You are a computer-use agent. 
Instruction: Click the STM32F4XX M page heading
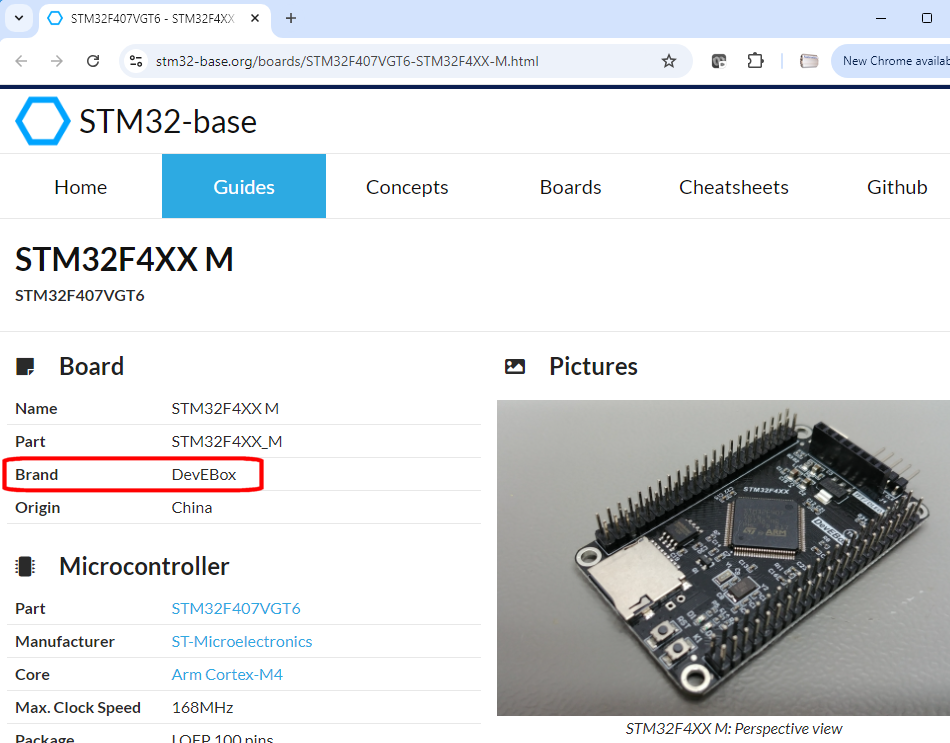[x=124, y=259]
